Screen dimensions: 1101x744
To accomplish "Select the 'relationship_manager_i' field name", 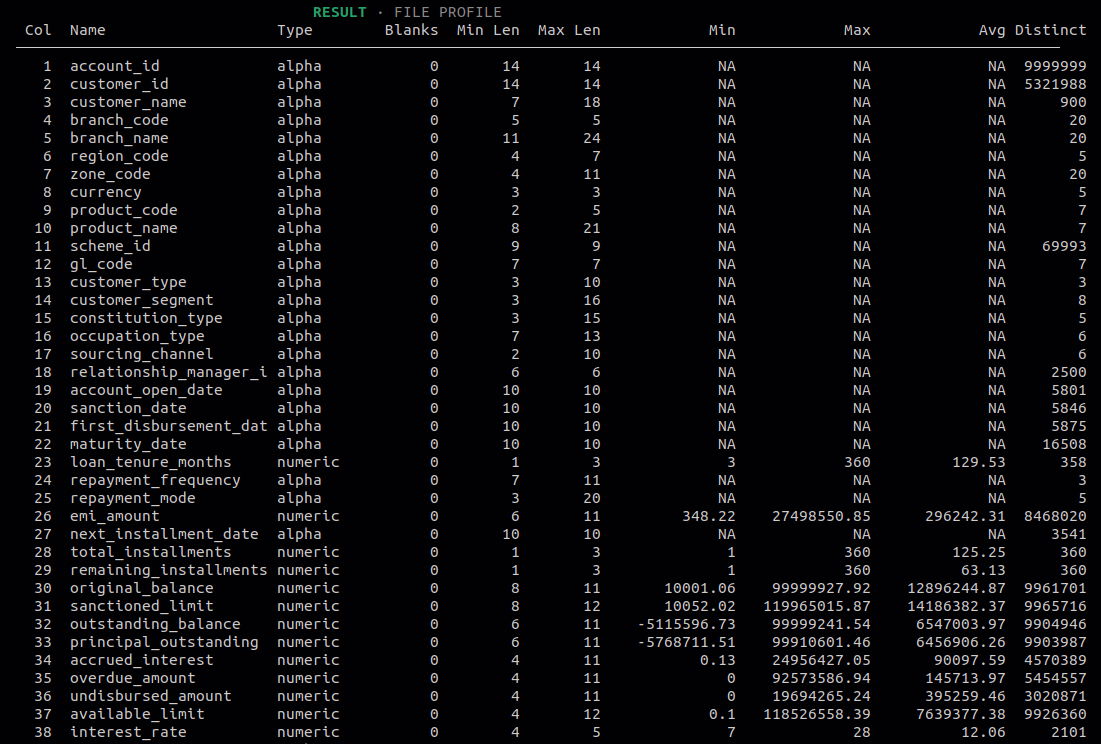I will click(169, 372).
